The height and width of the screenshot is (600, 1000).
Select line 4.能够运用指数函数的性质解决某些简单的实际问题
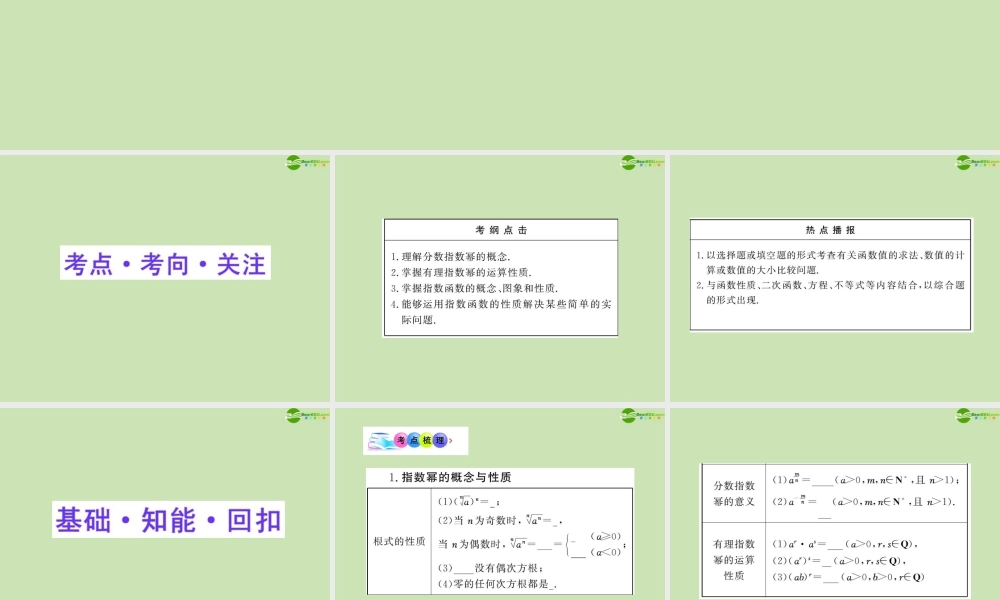point(501,312)
